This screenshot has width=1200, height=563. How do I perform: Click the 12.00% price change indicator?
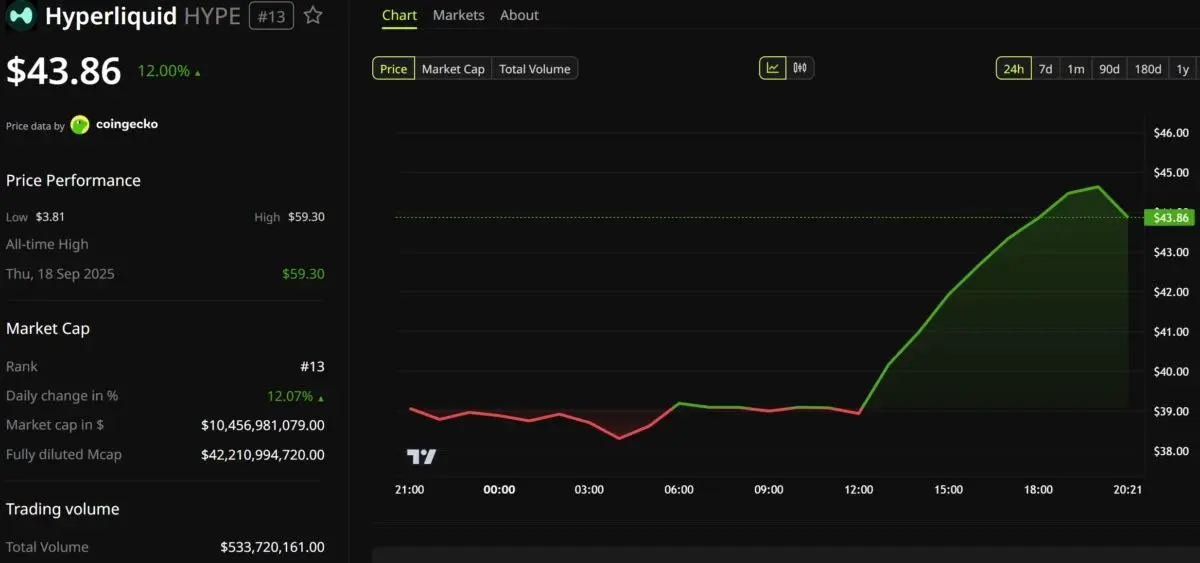point(169,71)
